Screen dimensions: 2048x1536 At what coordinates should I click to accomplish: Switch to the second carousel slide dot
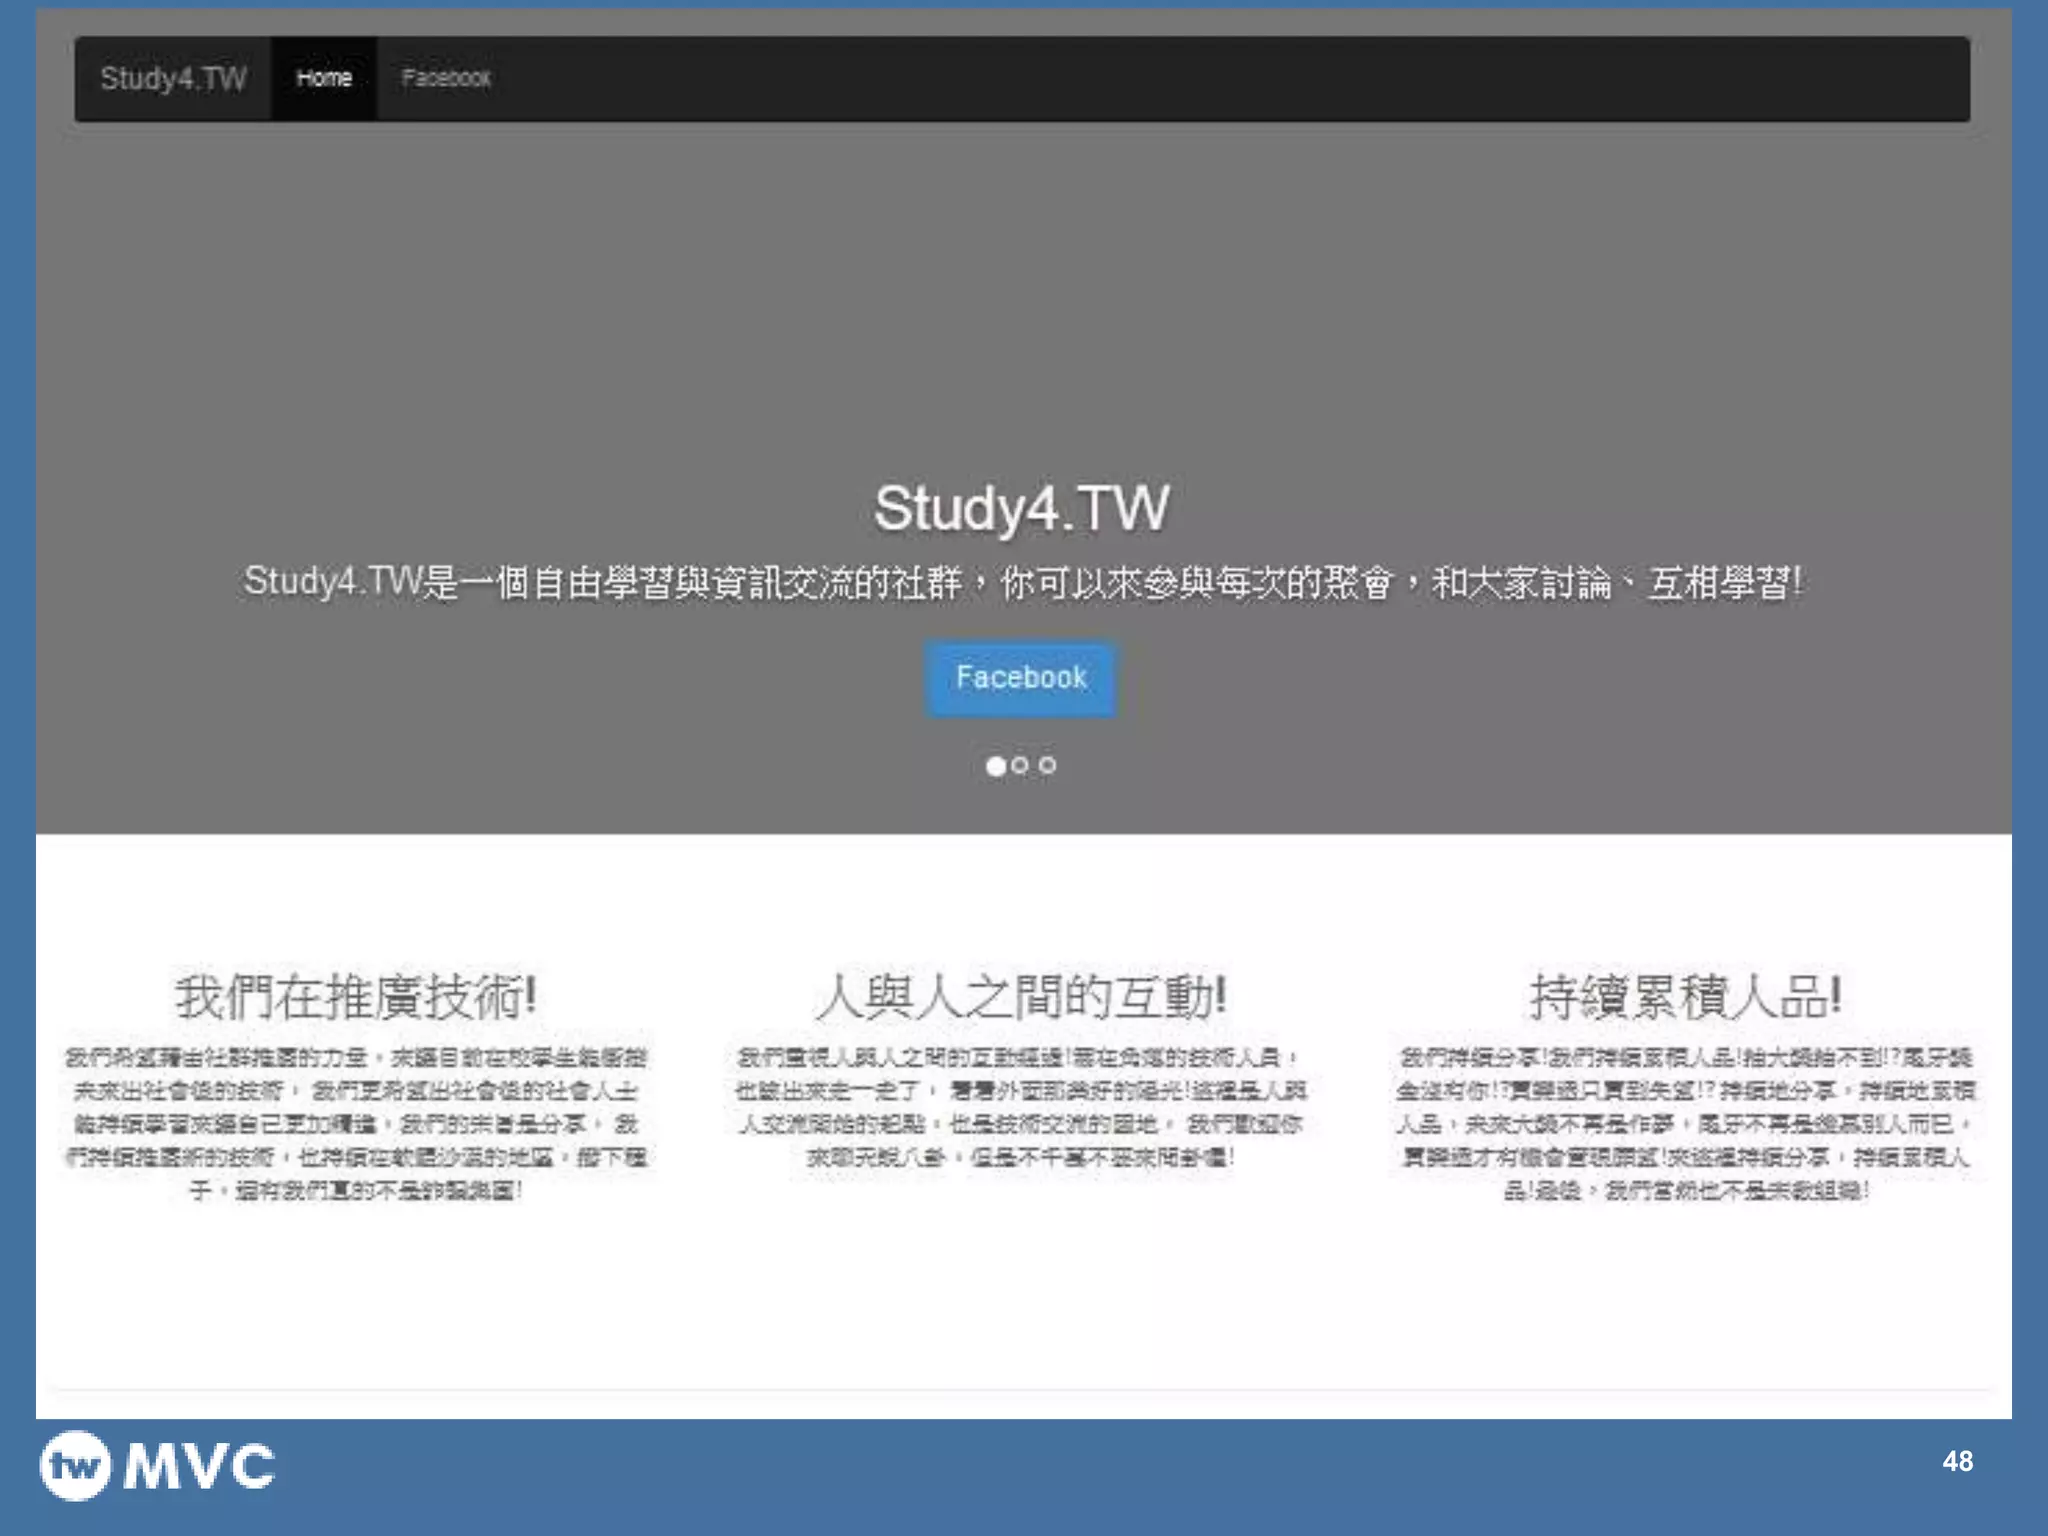(x=1020, y=765)
